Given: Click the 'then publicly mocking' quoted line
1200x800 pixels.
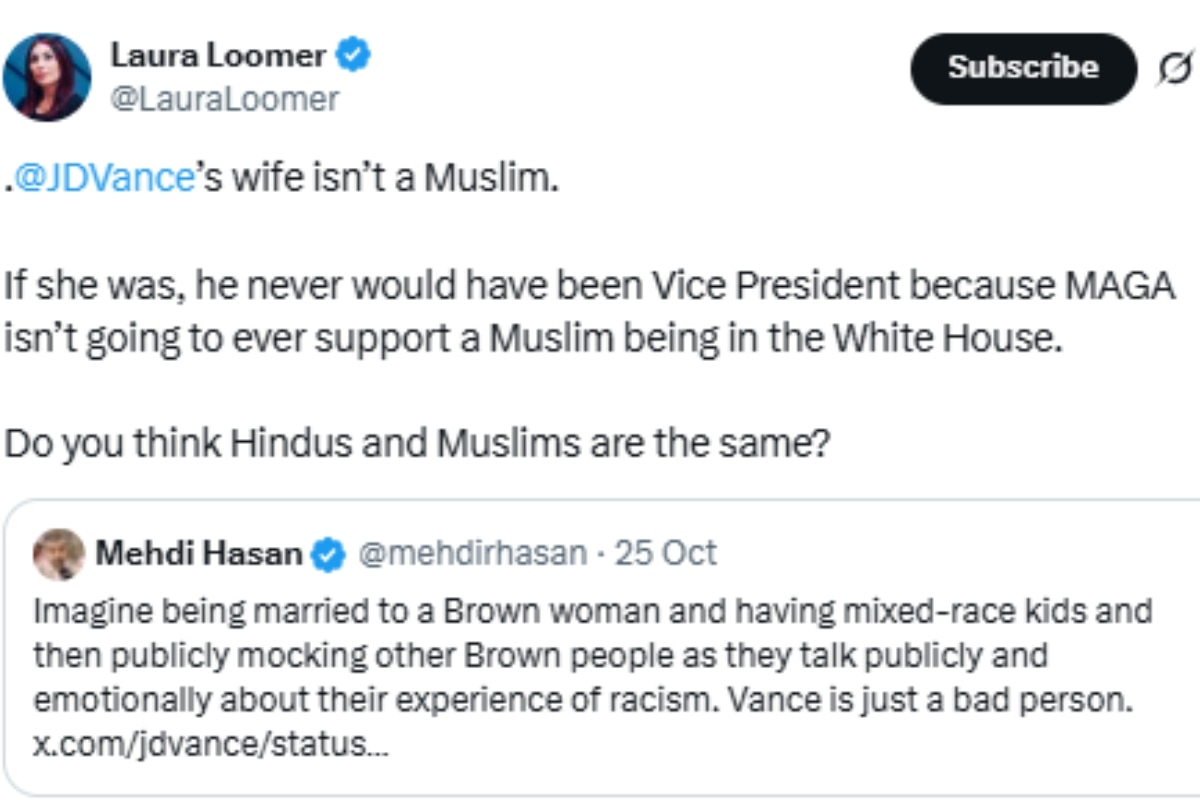Looking at the screenshot, I should (x=540, y=656).
